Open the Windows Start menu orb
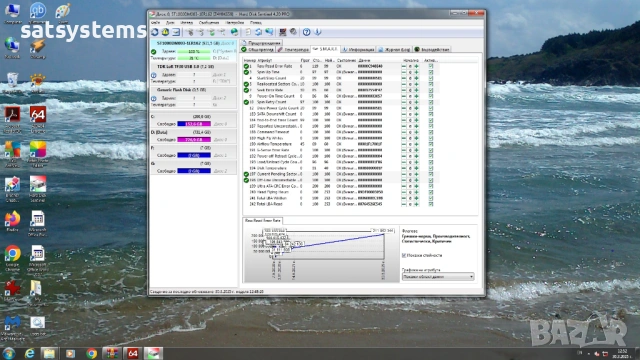This screenshot has width=640, height=360. pos(9,353)
